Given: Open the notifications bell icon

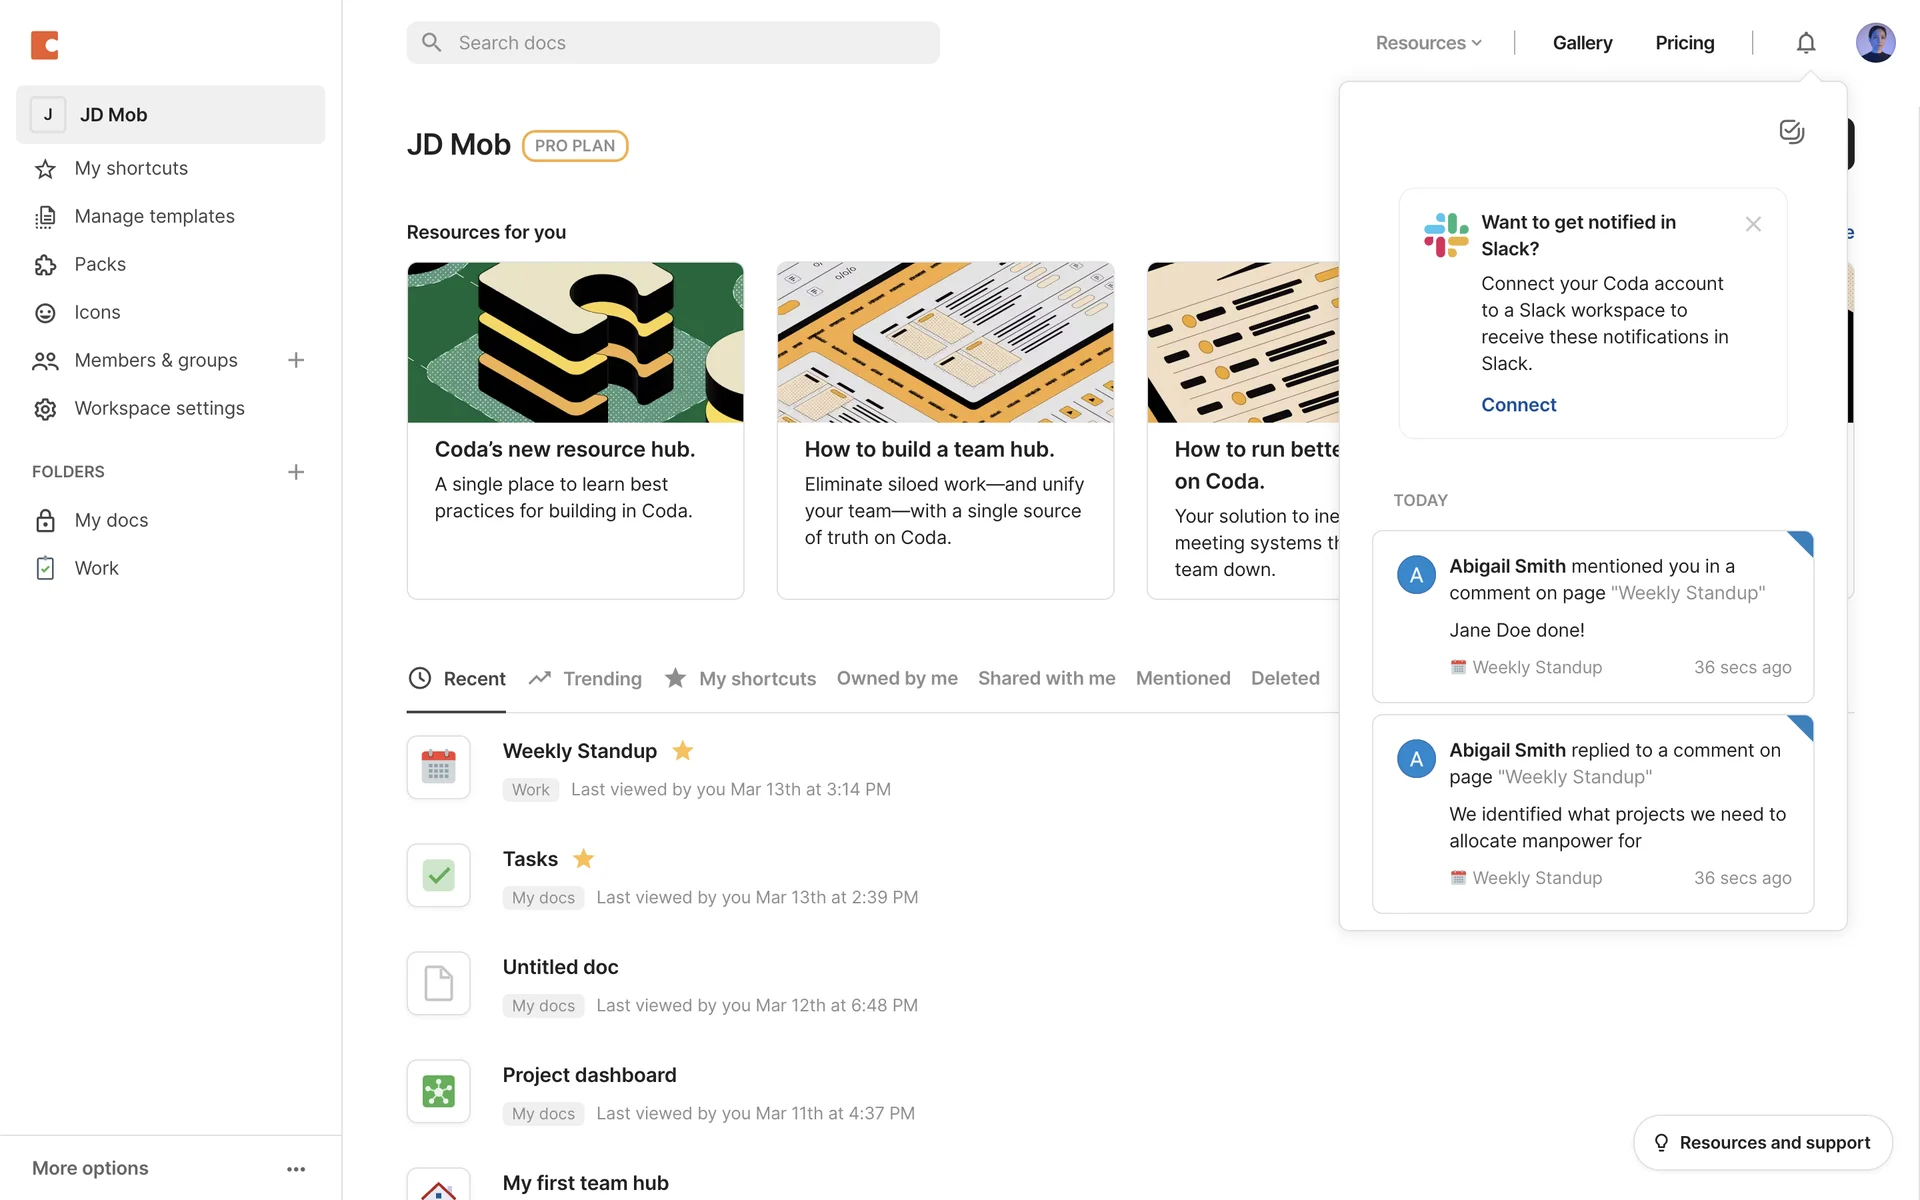Looking at the screenshot, I should click(x=1805, y=43).
